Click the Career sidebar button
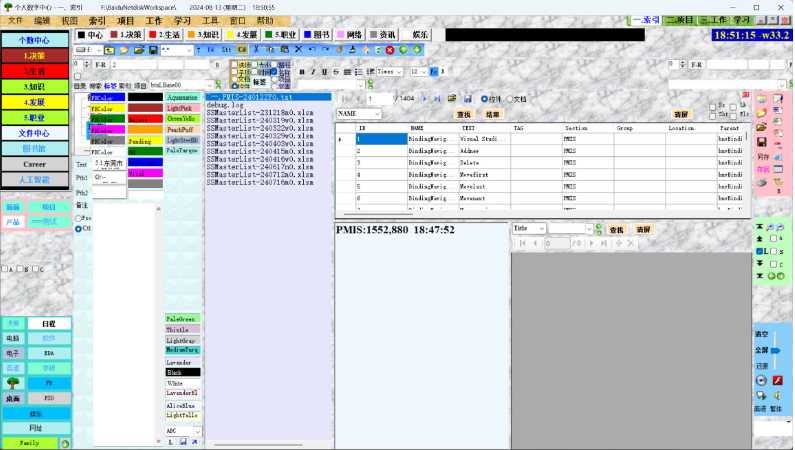 click(34, 164)
